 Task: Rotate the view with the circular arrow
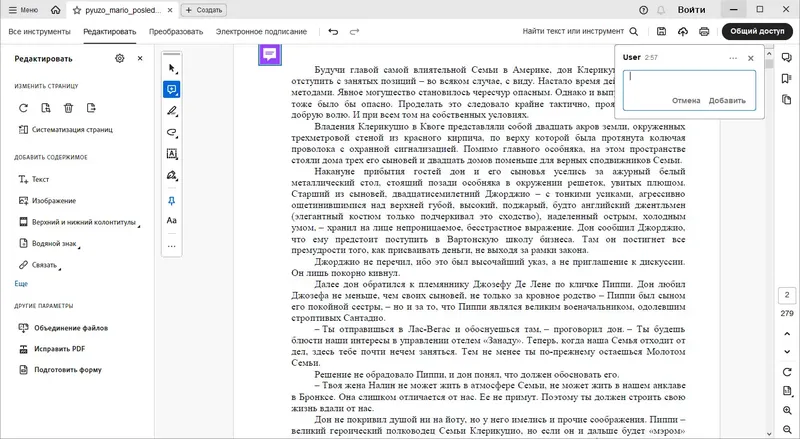coord(787,372)
